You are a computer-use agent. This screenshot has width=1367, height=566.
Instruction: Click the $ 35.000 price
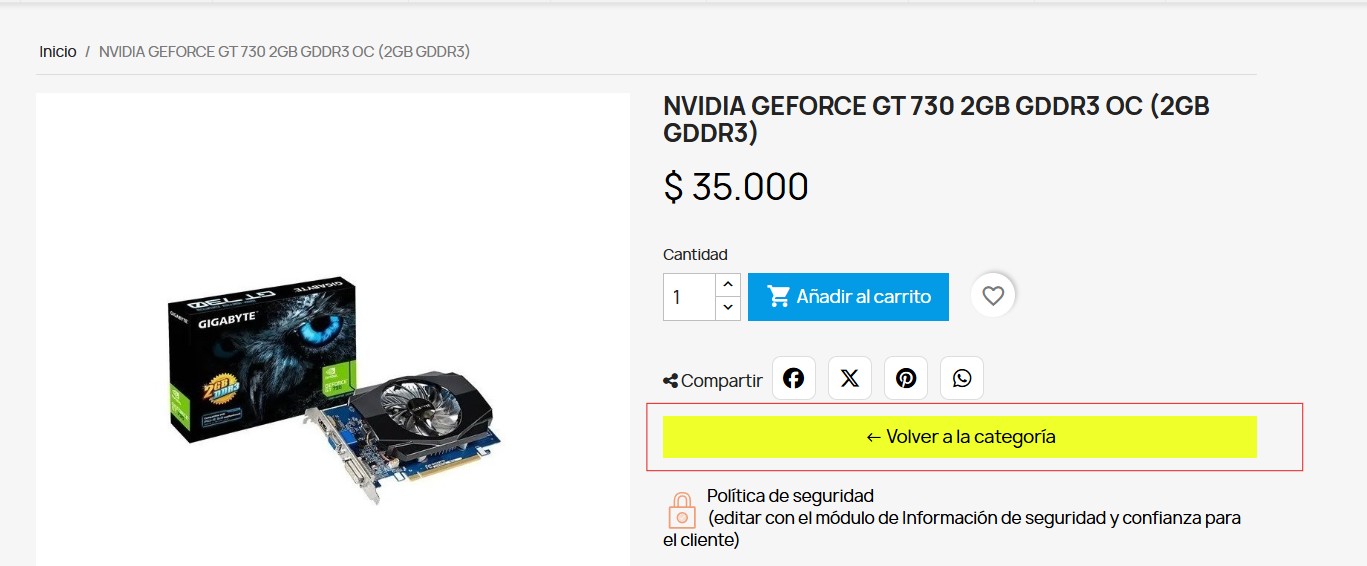(736, 187)
